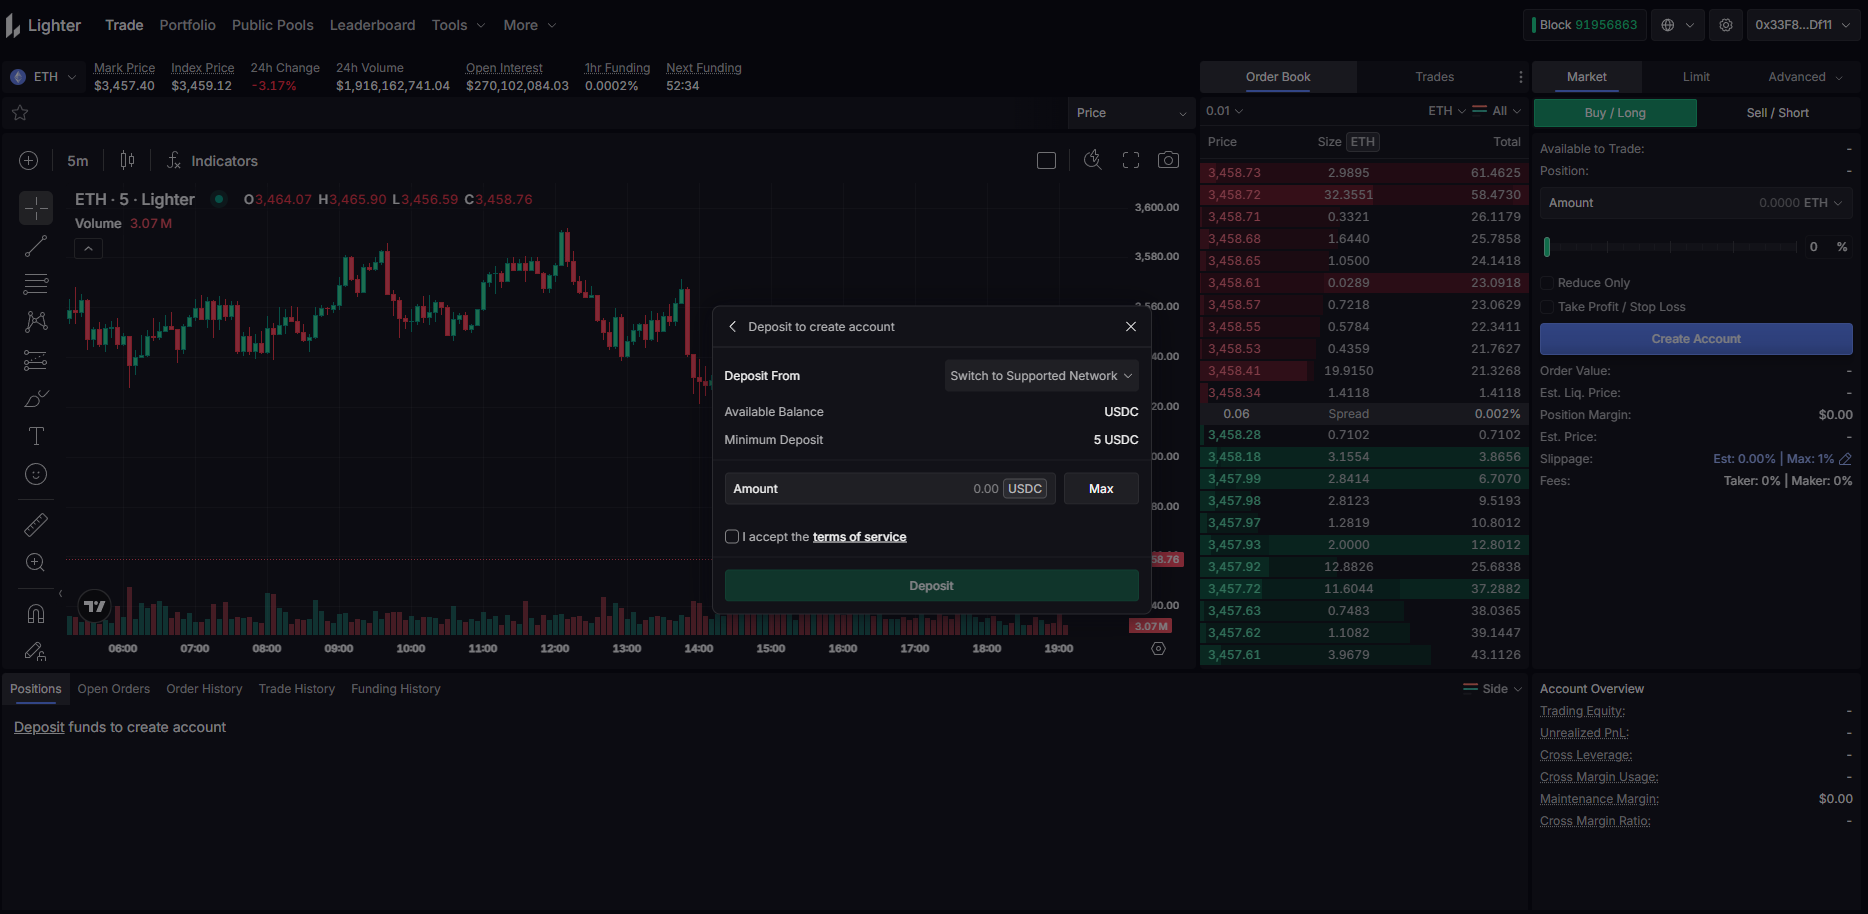Click the green Deposit button
Screen dimensions: 1868x914
tap(931, 586)
